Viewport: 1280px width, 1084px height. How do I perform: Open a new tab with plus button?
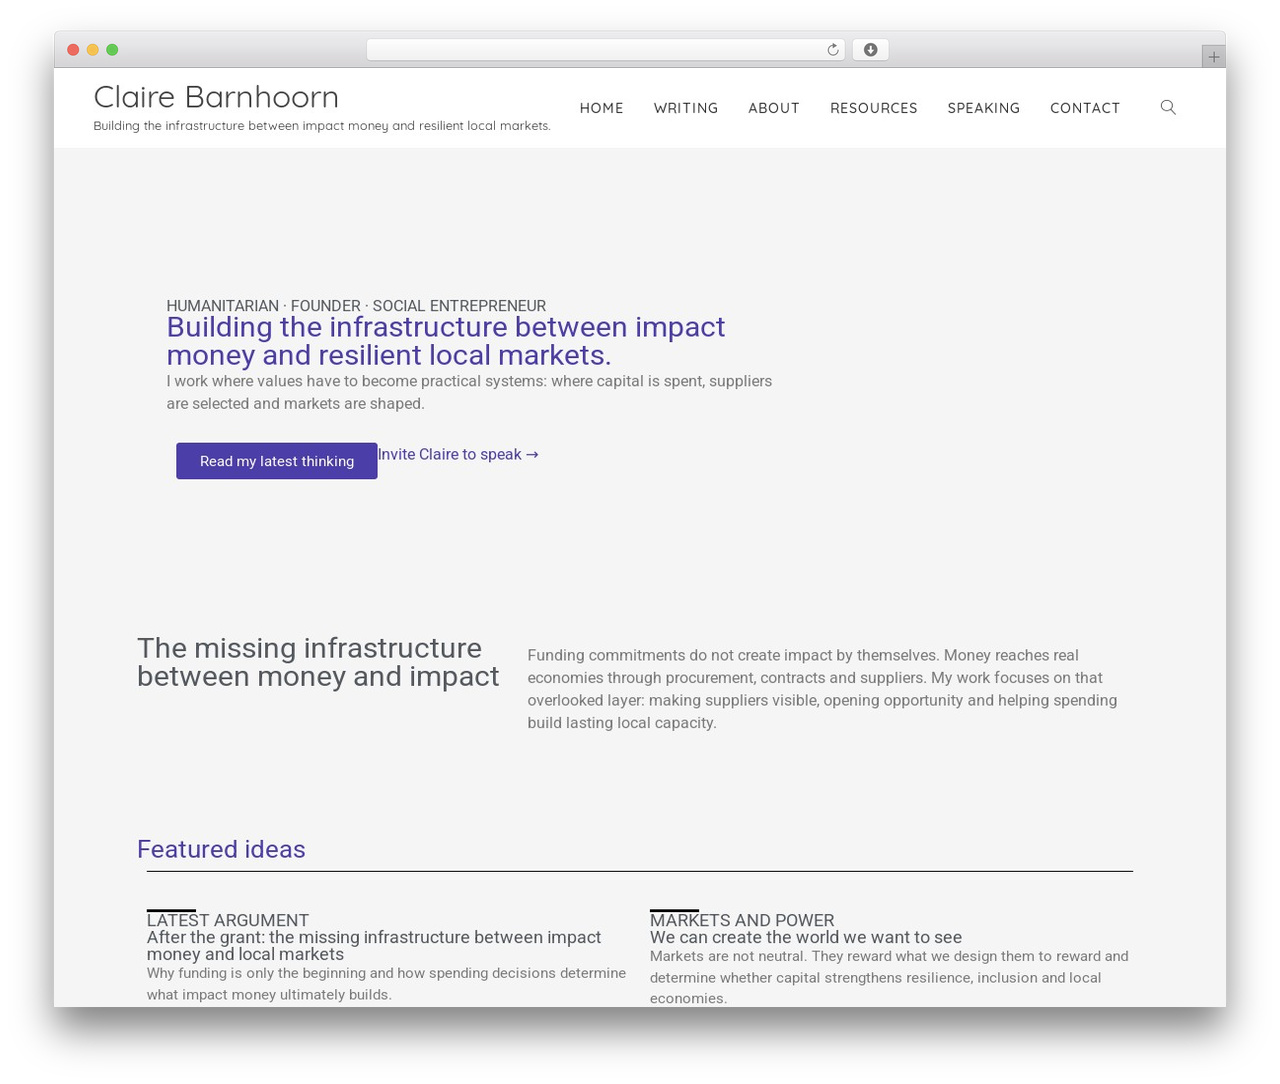click(1213, 57)
